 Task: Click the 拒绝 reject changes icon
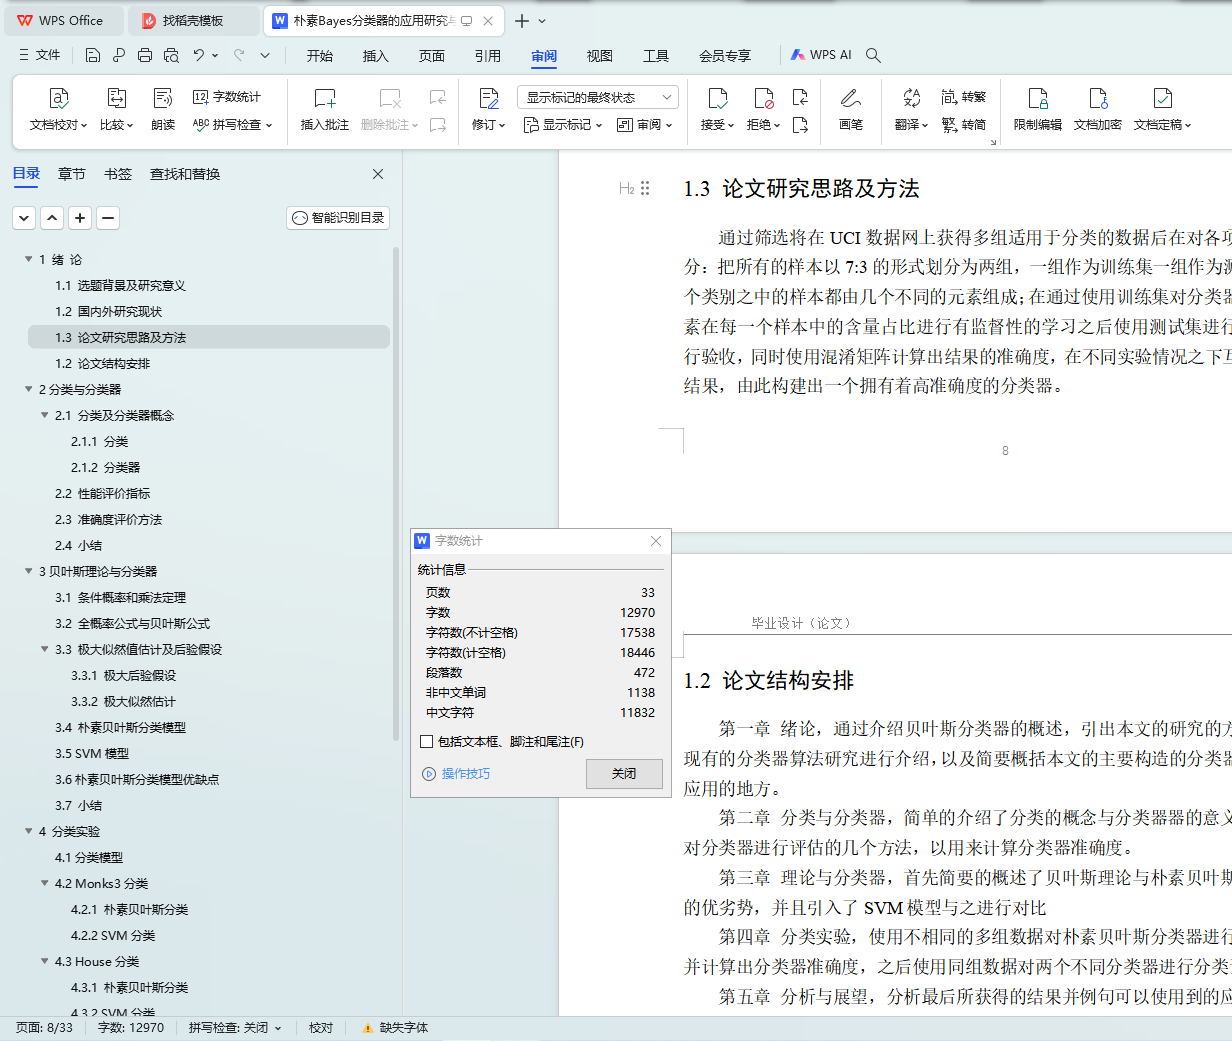764,98
